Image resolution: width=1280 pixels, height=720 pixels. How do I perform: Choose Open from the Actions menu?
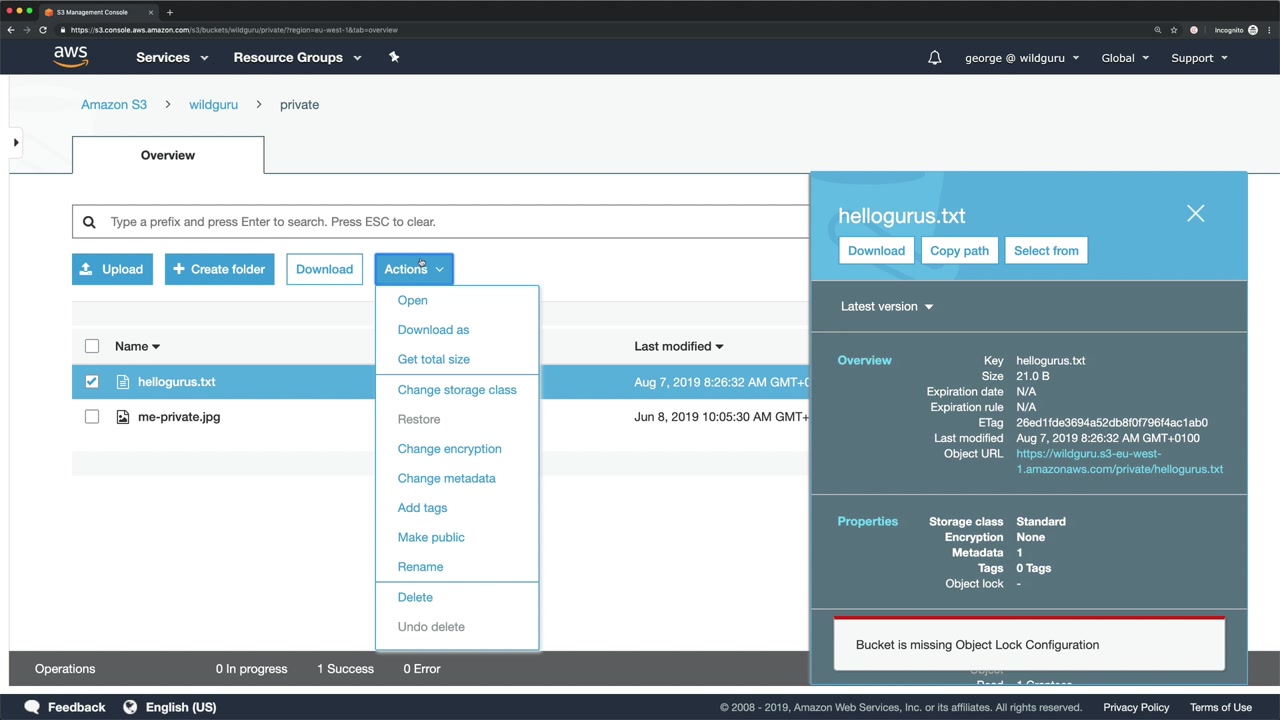[x=412, y=300]
